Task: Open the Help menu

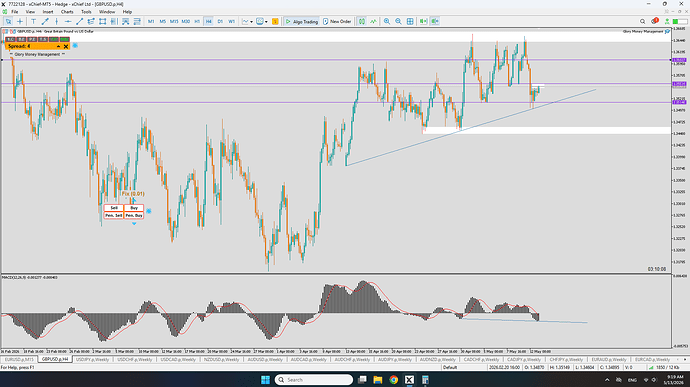Action: (x=127, y=12)
